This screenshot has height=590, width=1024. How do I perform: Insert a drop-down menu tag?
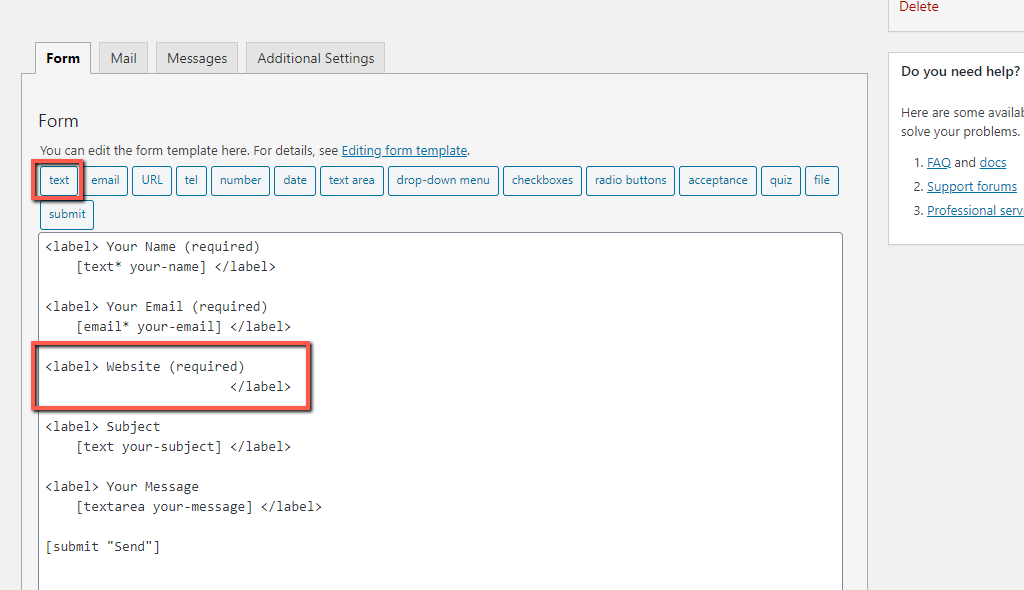443,180
